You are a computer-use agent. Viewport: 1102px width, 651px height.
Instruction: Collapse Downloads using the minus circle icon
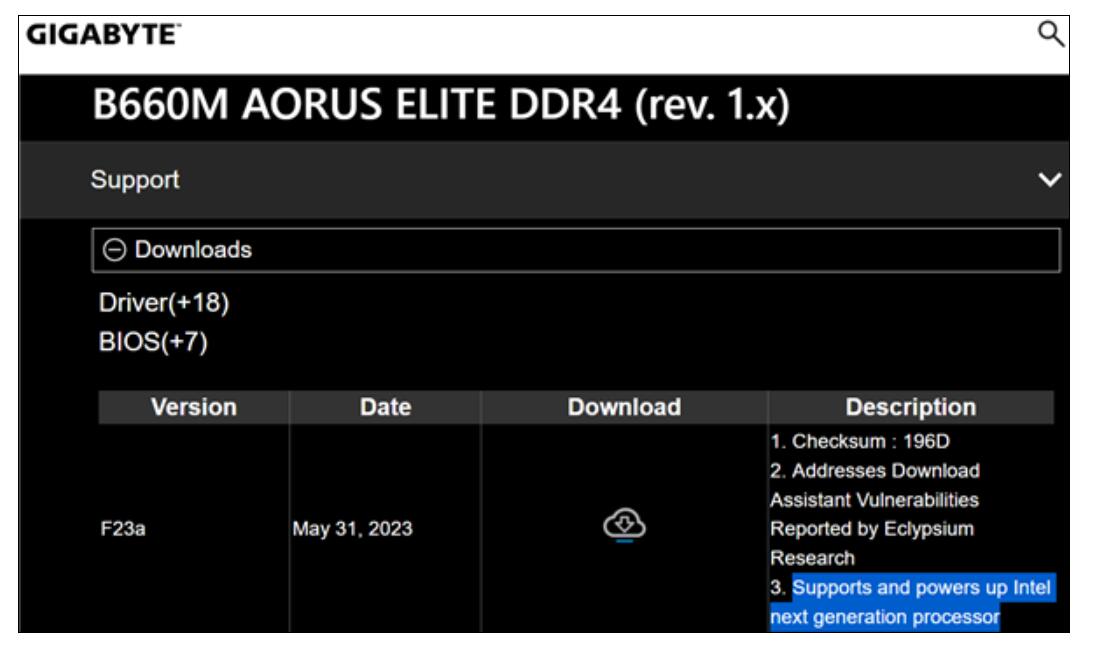[x=114, y=250]
